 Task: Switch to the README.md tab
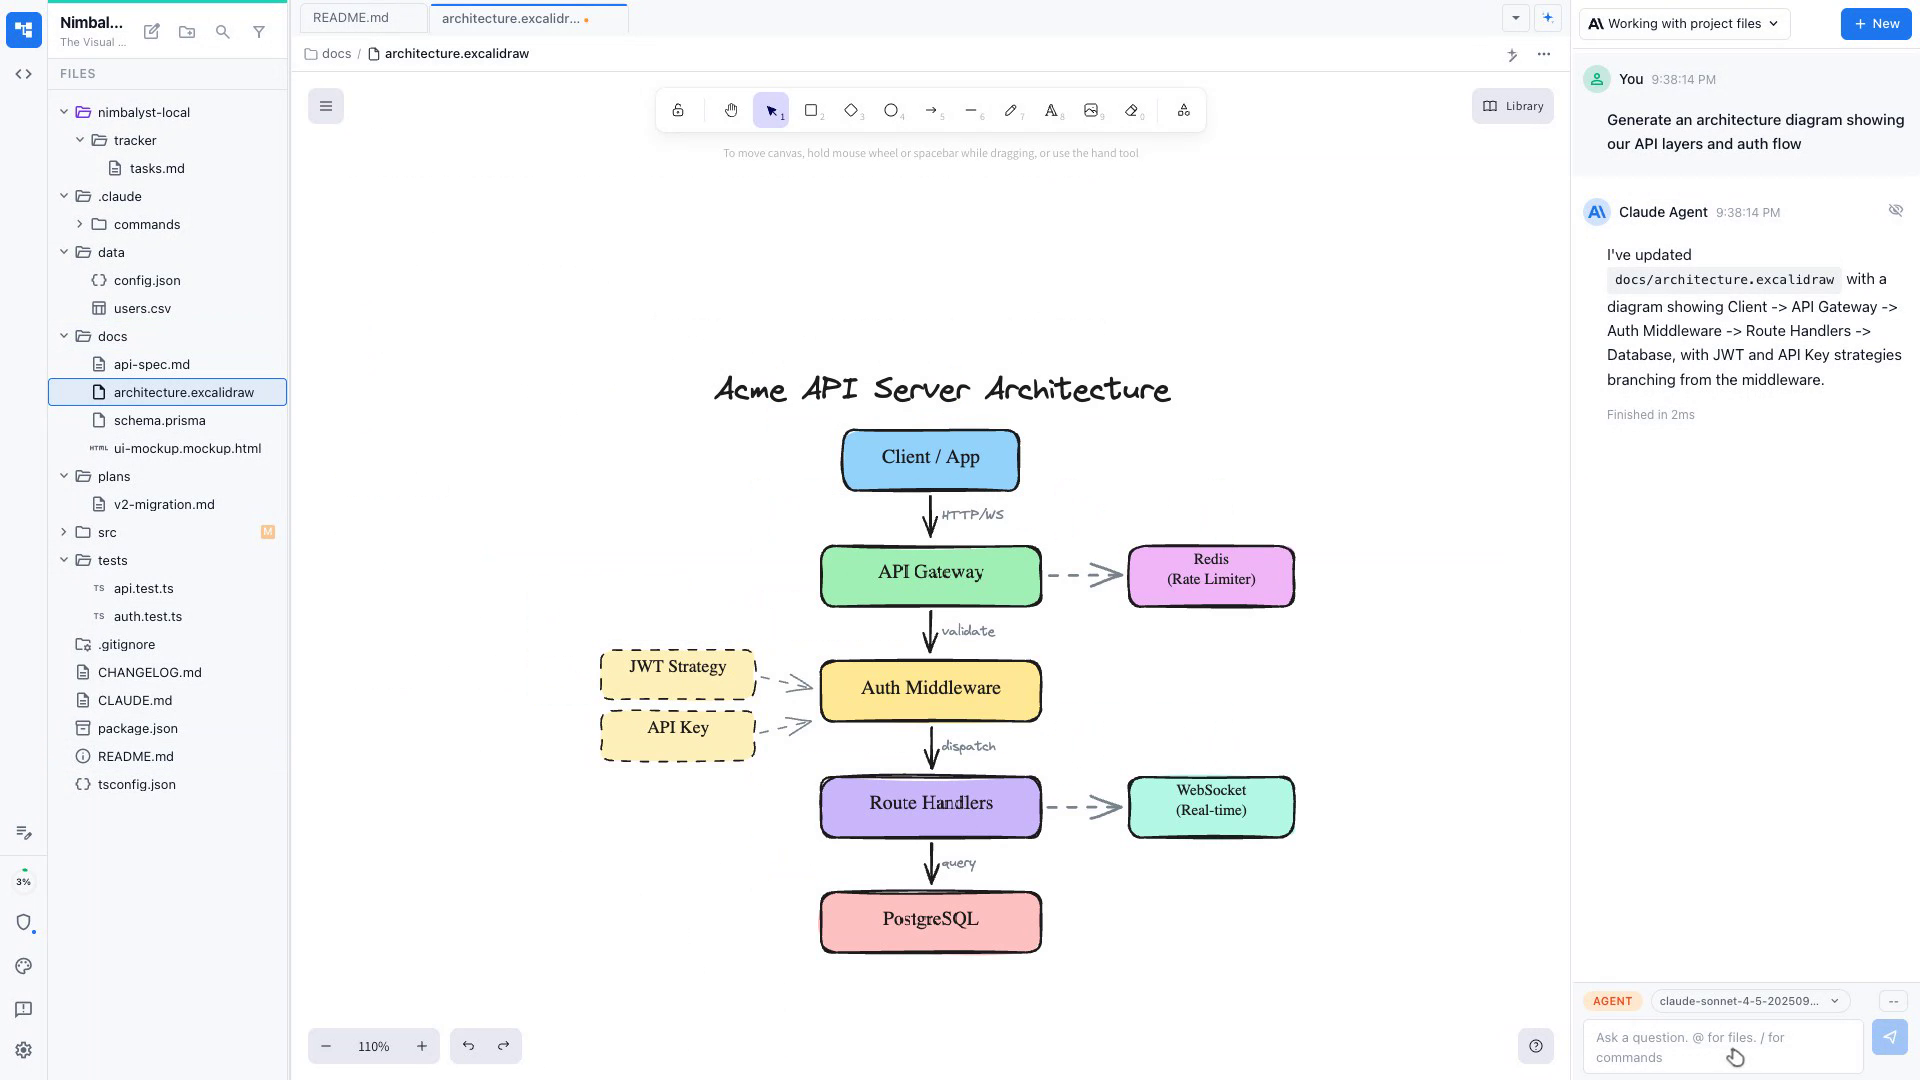[351, 18]
